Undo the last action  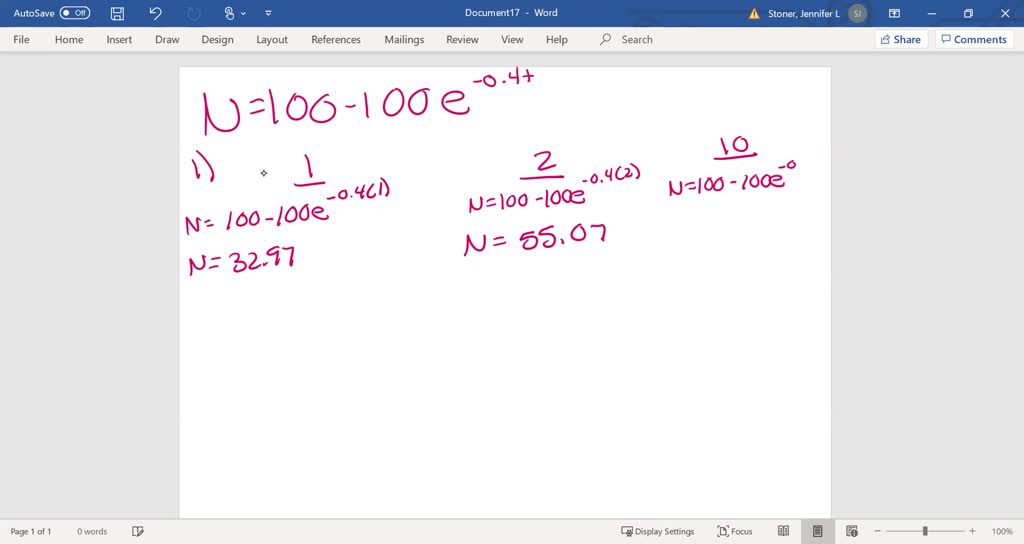coord(155,13)
